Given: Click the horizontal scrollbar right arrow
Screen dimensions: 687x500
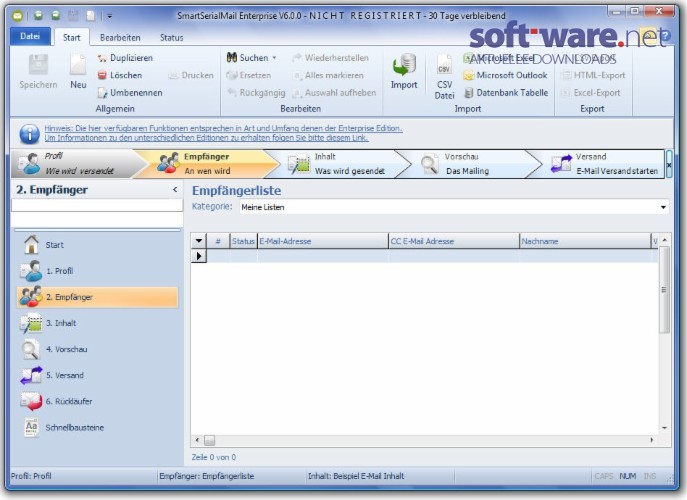Looking at the screenshot, I should [652, 440].
